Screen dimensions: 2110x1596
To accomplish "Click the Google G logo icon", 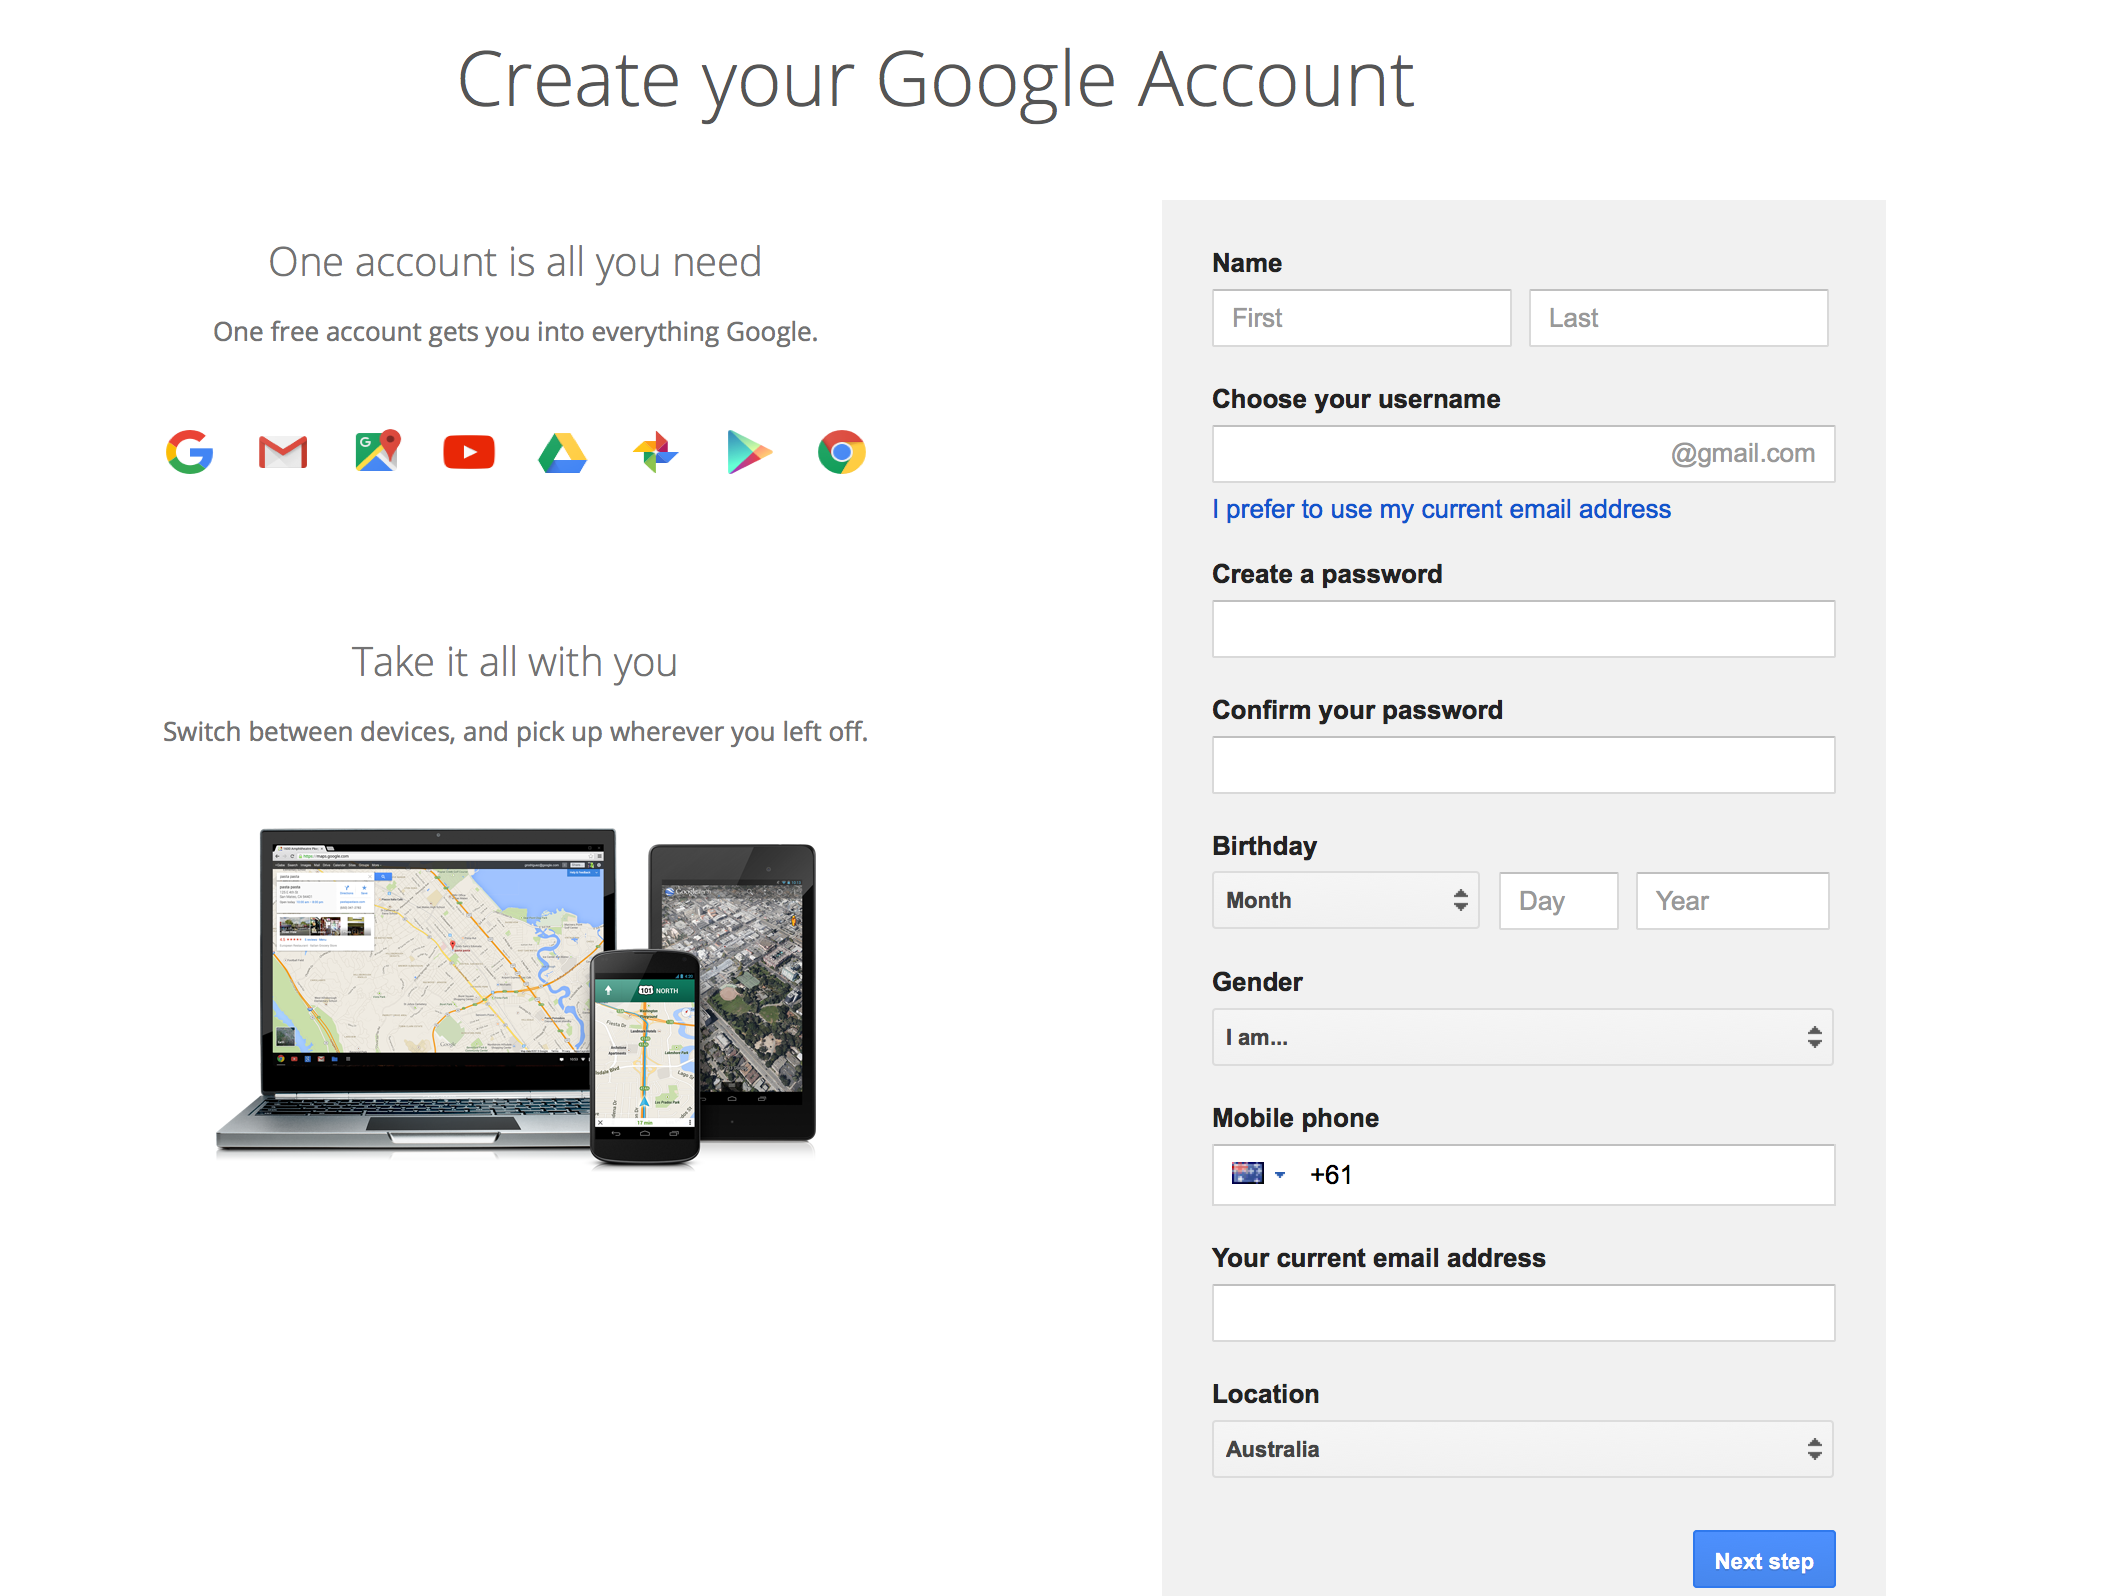I will pyautogui.click(x=190, y=452).
